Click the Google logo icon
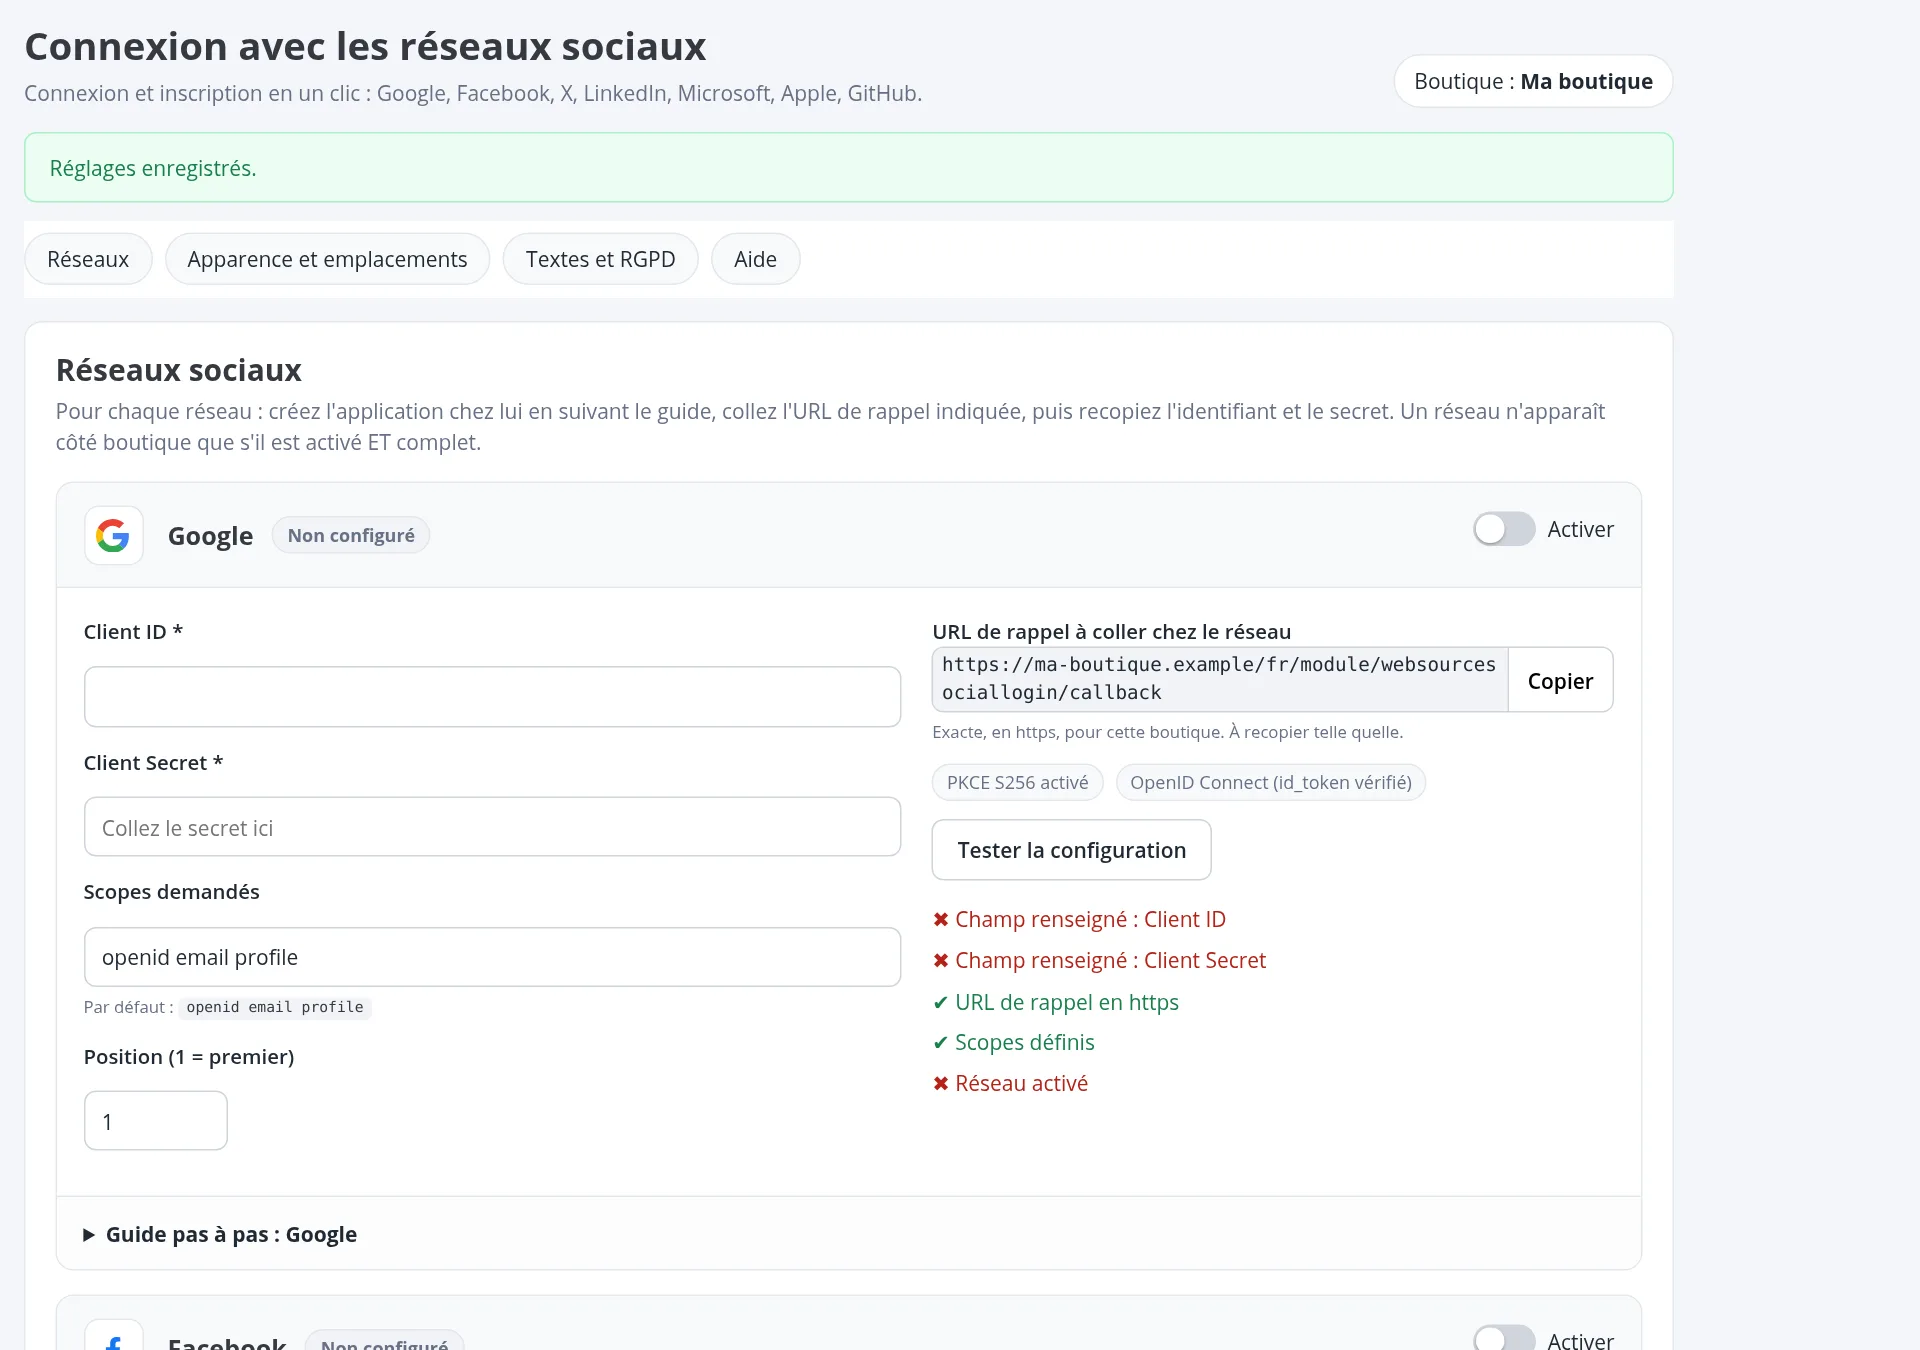Viewport: 1920px width, 1350px height. point(113,536)
